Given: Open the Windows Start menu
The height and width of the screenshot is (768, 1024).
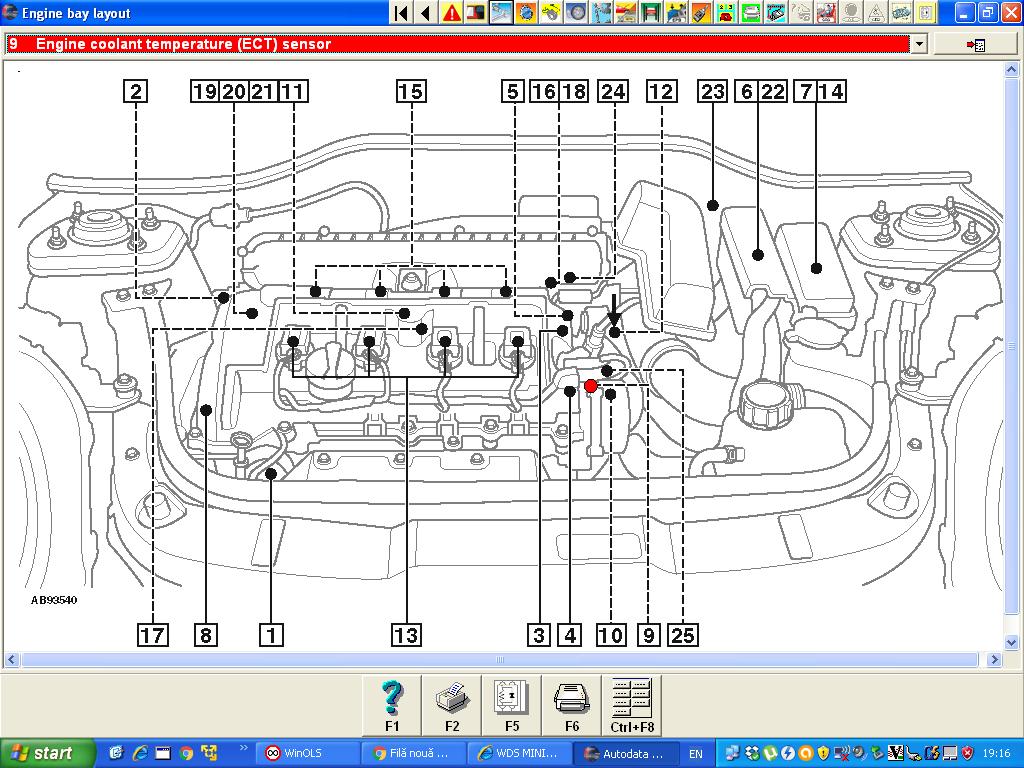Looking at the screenshot, I should pos(48,753).
